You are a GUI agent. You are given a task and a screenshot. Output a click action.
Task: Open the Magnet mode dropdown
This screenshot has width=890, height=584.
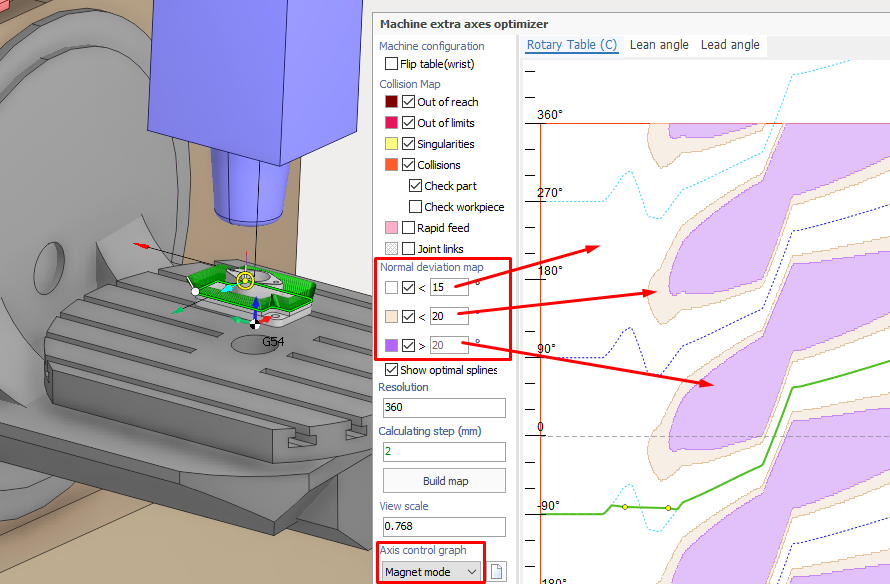pyautogui.click(x=431, y=572)
